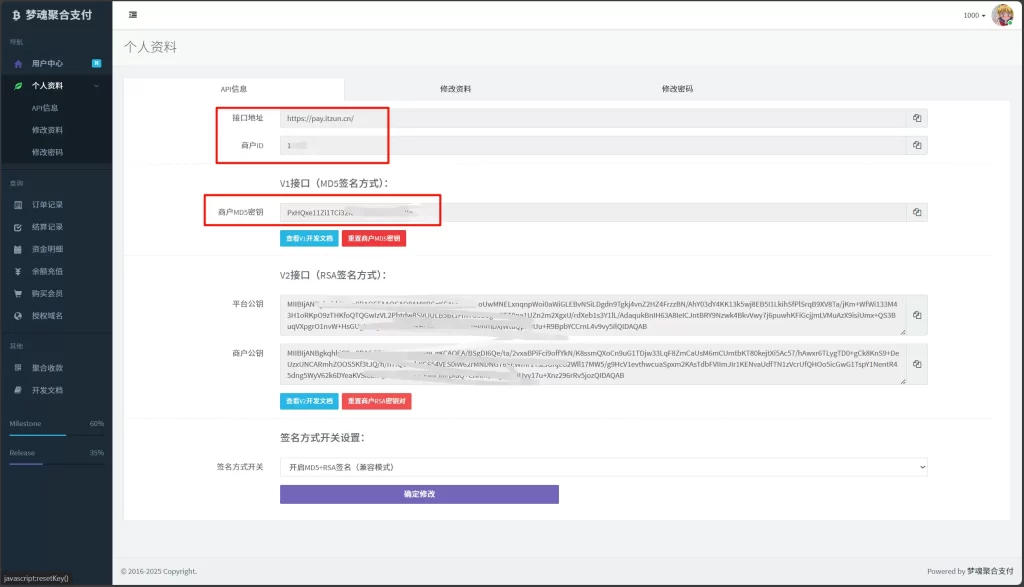Copy the 商户MD5密钥 with copy icon
Viewport: 1024px width, 587px height.
(x=915, y=212)
